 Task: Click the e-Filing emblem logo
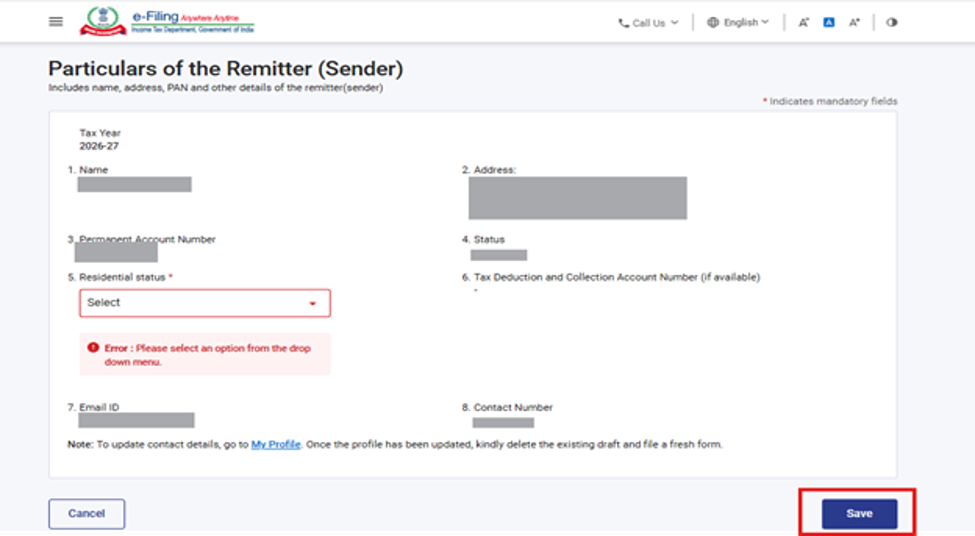coord(103,21)
